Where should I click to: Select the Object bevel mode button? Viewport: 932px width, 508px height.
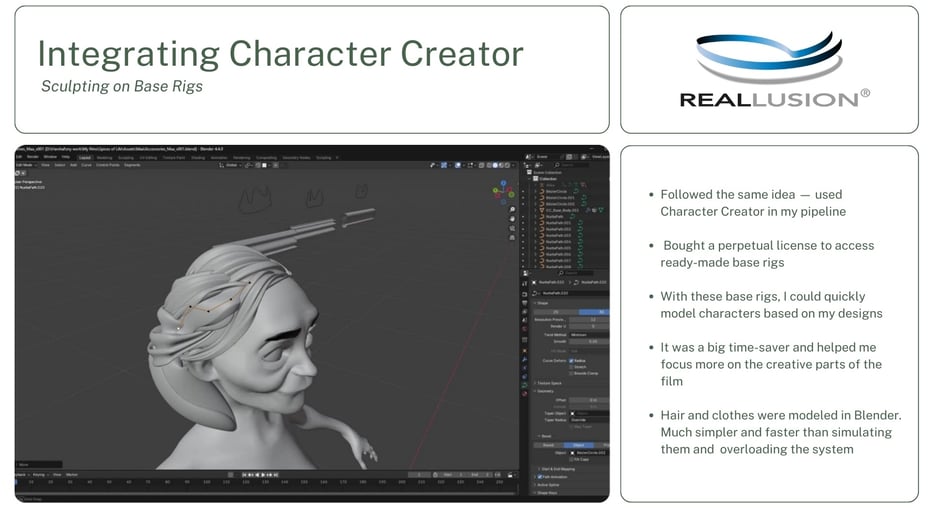click(578, 445)
